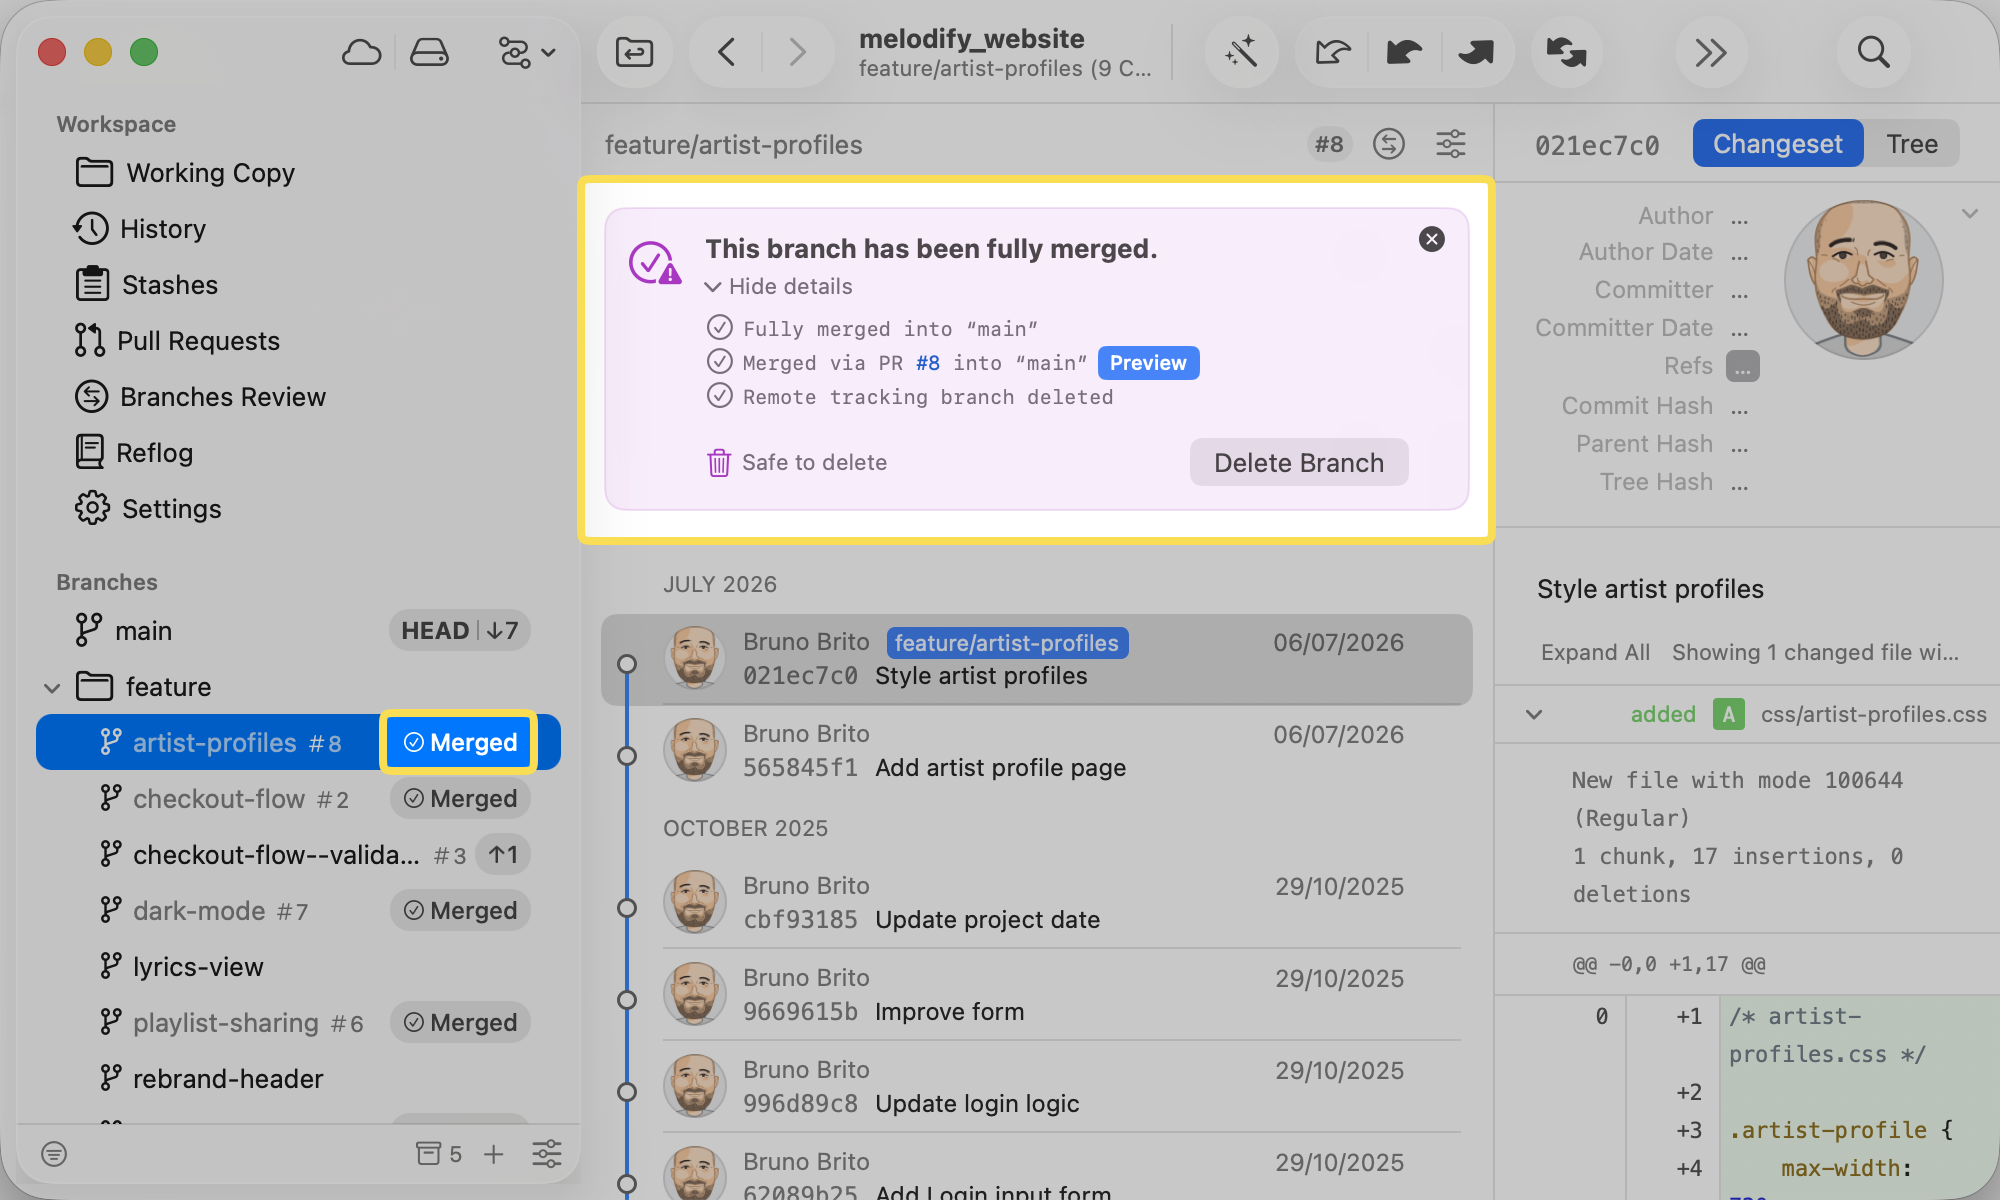Click the Merged badge on checkout-flow #2
Screen dimensions: 2000x1200
point(460,799)
